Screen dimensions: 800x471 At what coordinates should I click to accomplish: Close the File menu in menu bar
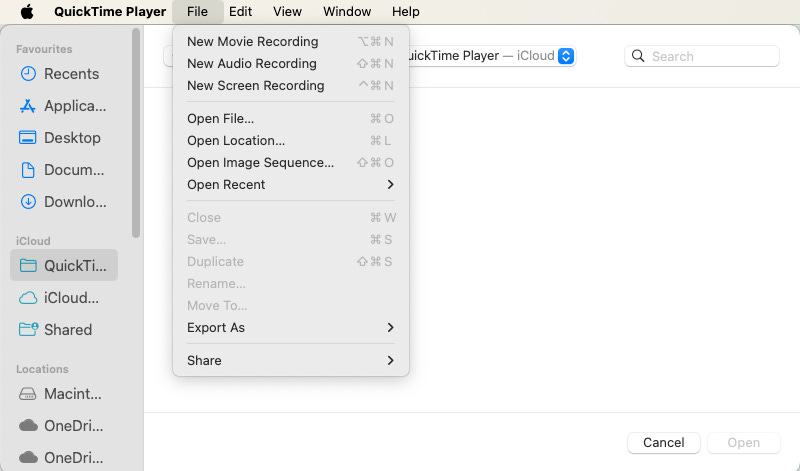[197, 11]
